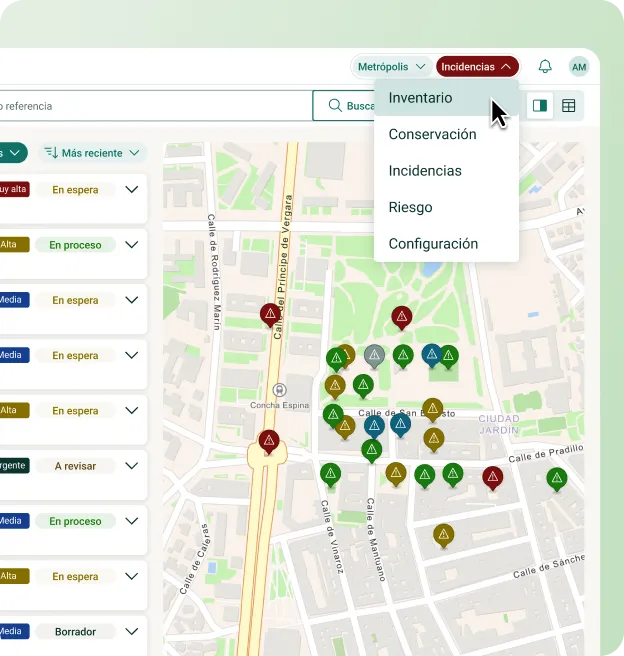Open the notifications bell

(545, 67)
